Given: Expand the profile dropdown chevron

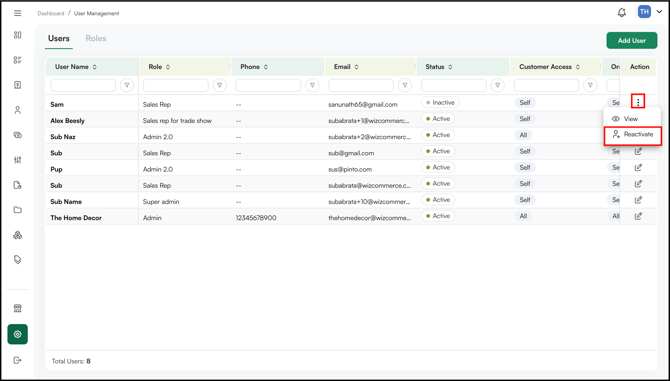Looking at the screenshot, I should (x=659, y=12).
